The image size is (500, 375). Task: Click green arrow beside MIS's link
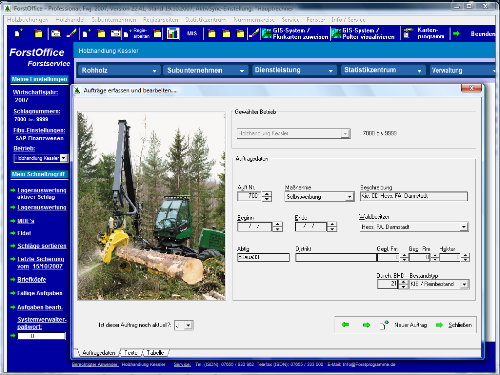[13, 221]
